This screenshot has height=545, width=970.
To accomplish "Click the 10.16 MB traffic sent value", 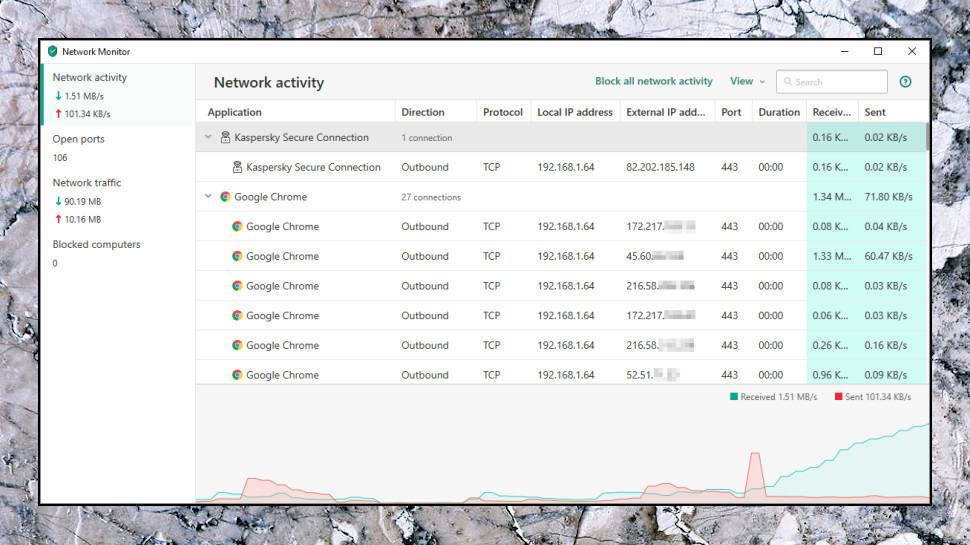I will pyautogui.click(x=82, y=219).
